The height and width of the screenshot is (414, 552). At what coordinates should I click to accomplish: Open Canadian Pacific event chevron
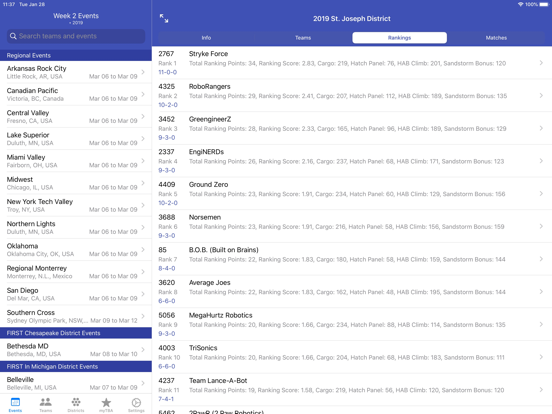click(x=143, y=94)
